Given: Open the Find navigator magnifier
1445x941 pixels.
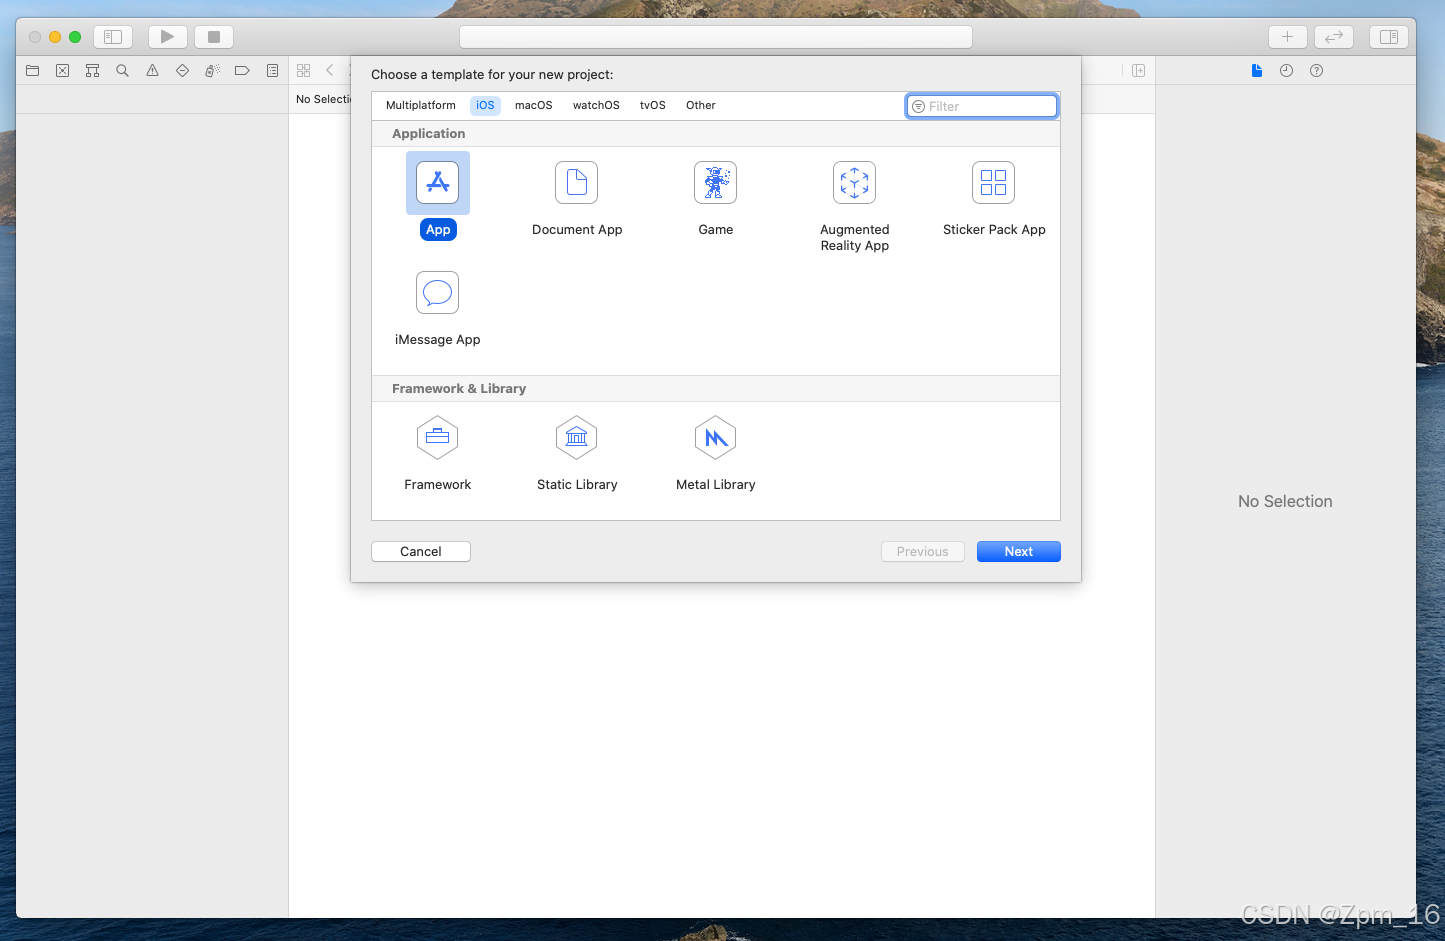Looking at the screenshot, I should pyautogui.click(x=123, y=71).
